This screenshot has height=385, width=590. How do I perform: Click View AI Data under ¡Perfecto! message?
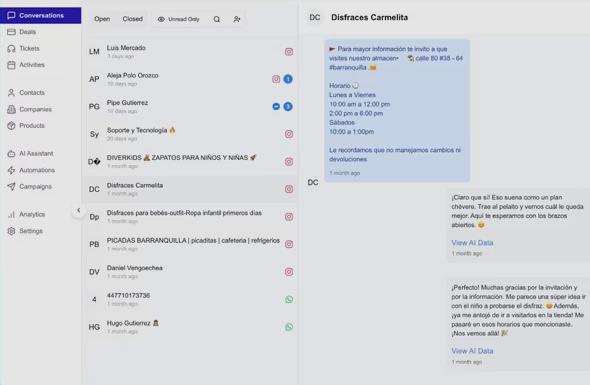tap(472, 351)
